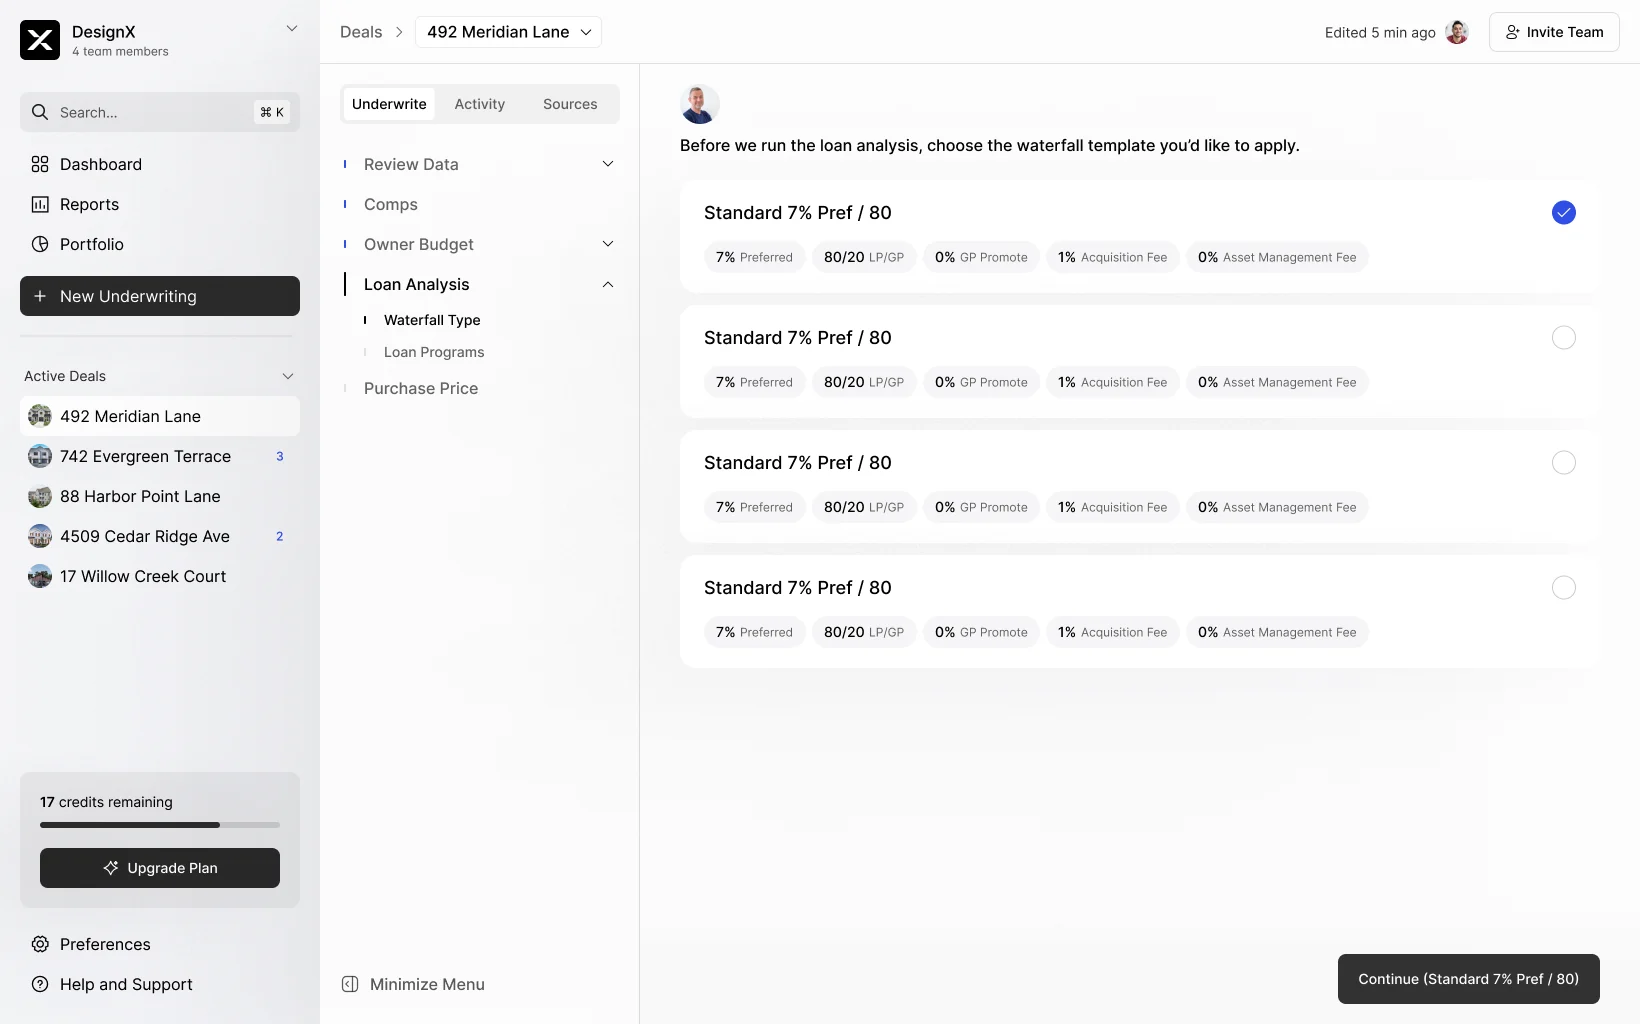The image size is (1640, 1024).
Task: Click the Invite Team button
Action: 1554,32
